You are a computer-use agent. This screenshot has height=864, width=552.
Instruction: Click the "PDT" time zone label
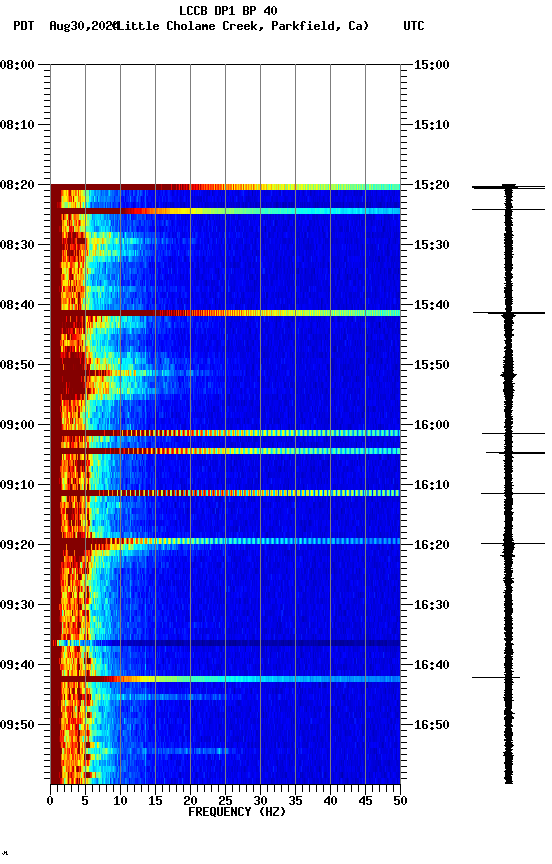tap(24, 26)
